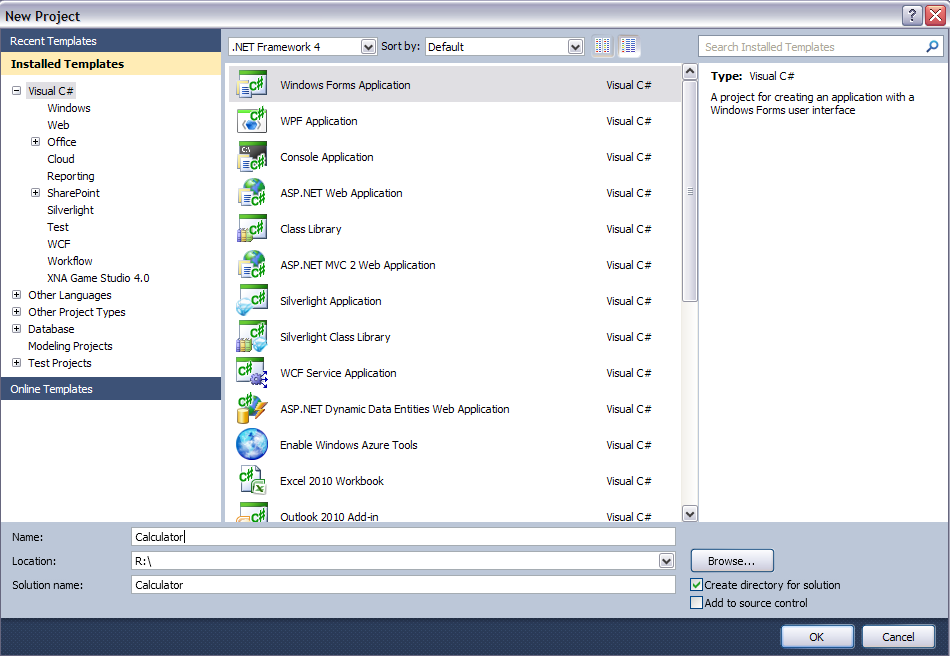Click the Browse... button

pos(732,561)
